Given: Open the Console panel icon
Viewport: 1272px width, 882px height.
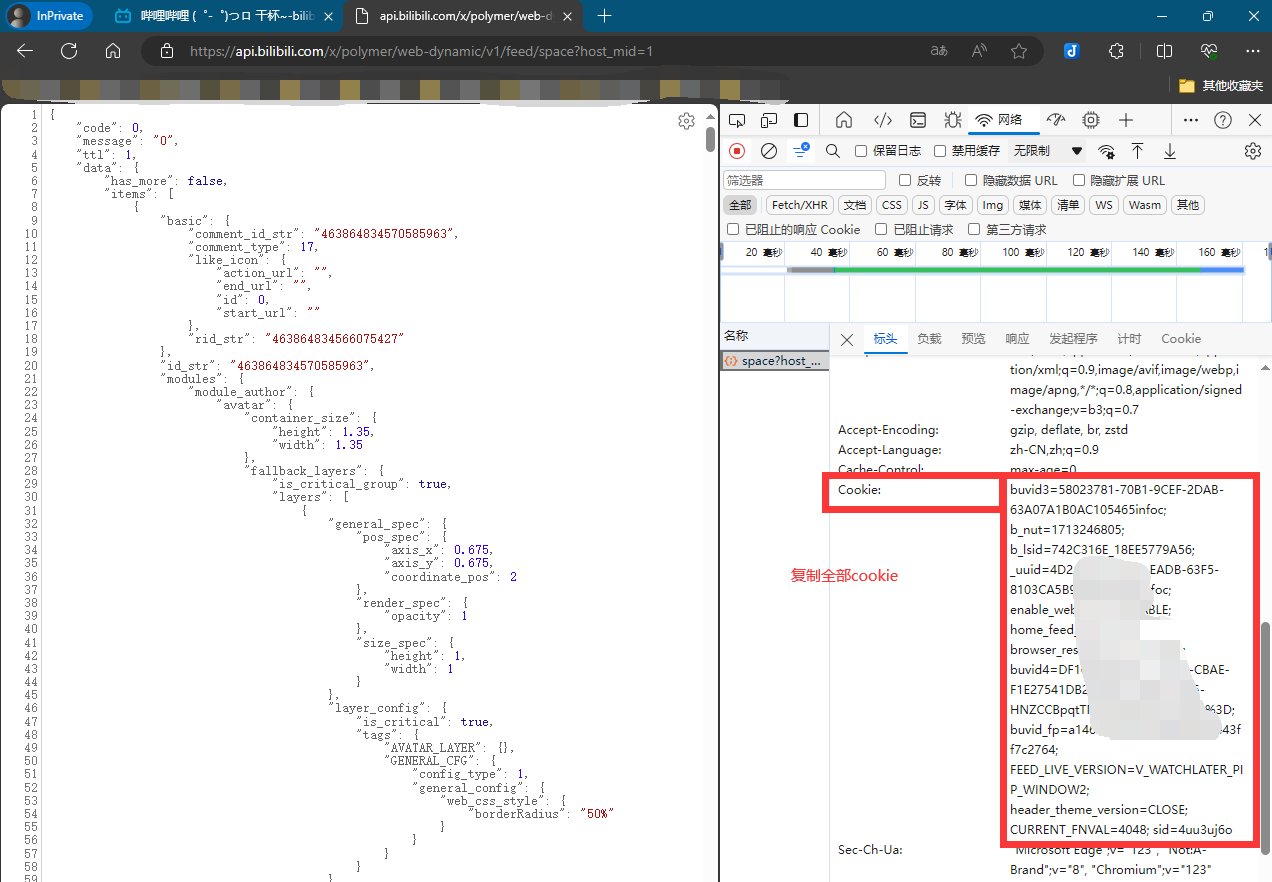Looking at the screenshot, I should tap(917, 120).
